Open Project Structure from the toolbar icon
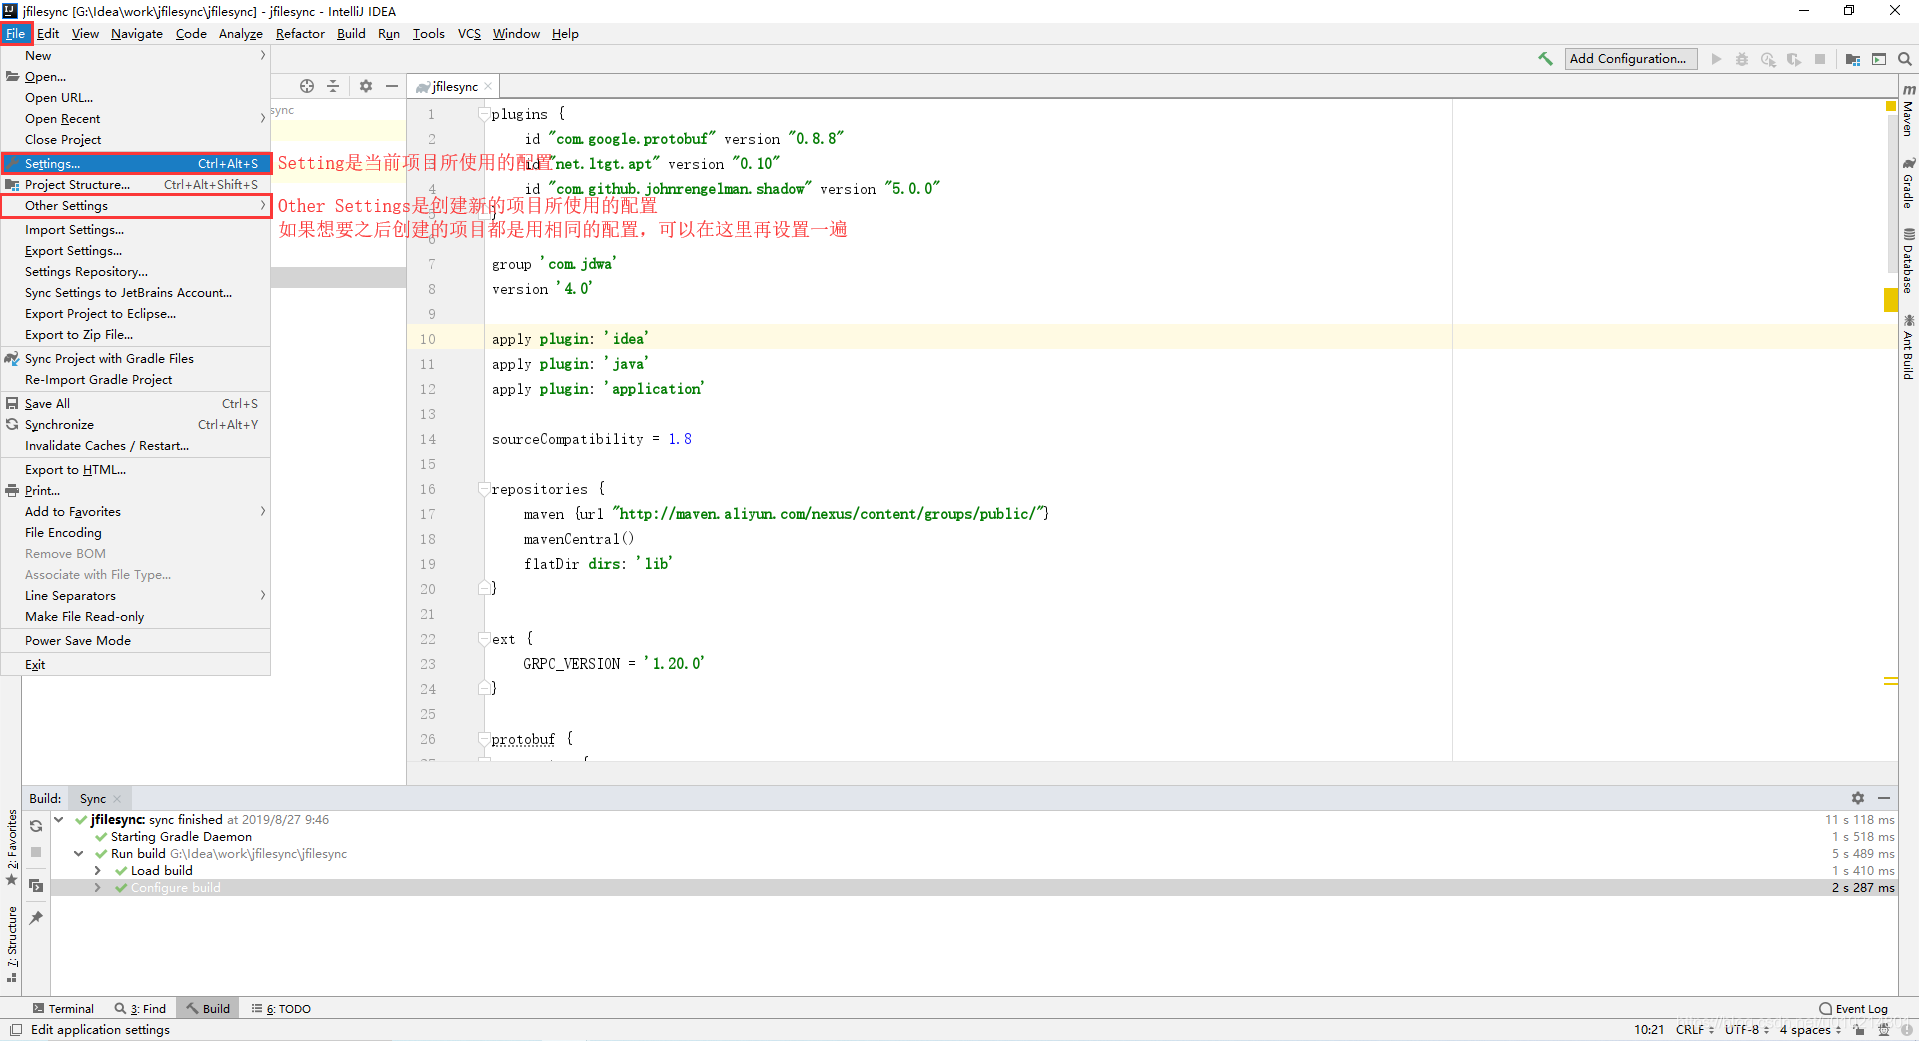Image resolution: width=1919 pixels, height=1041 pixels. 1853,59
